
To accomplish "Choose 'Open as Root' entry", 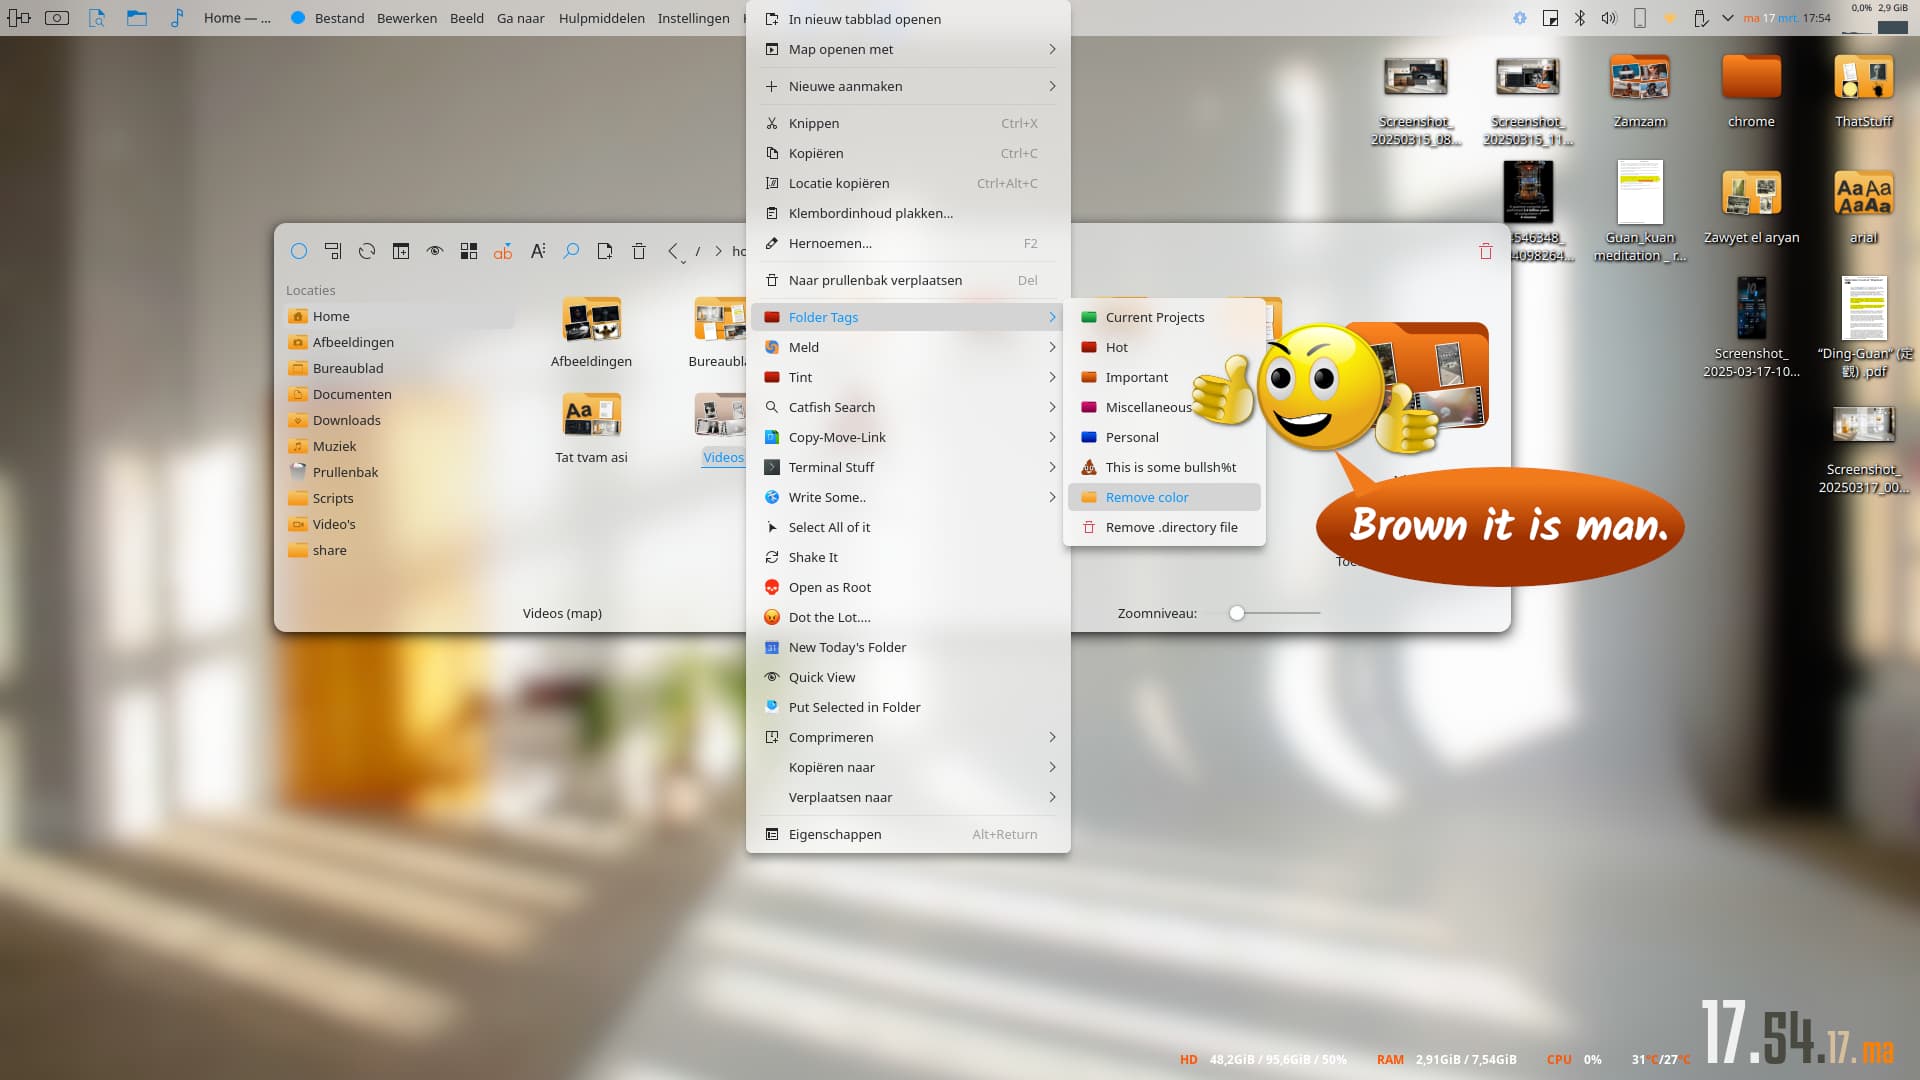I will [908, 587].
